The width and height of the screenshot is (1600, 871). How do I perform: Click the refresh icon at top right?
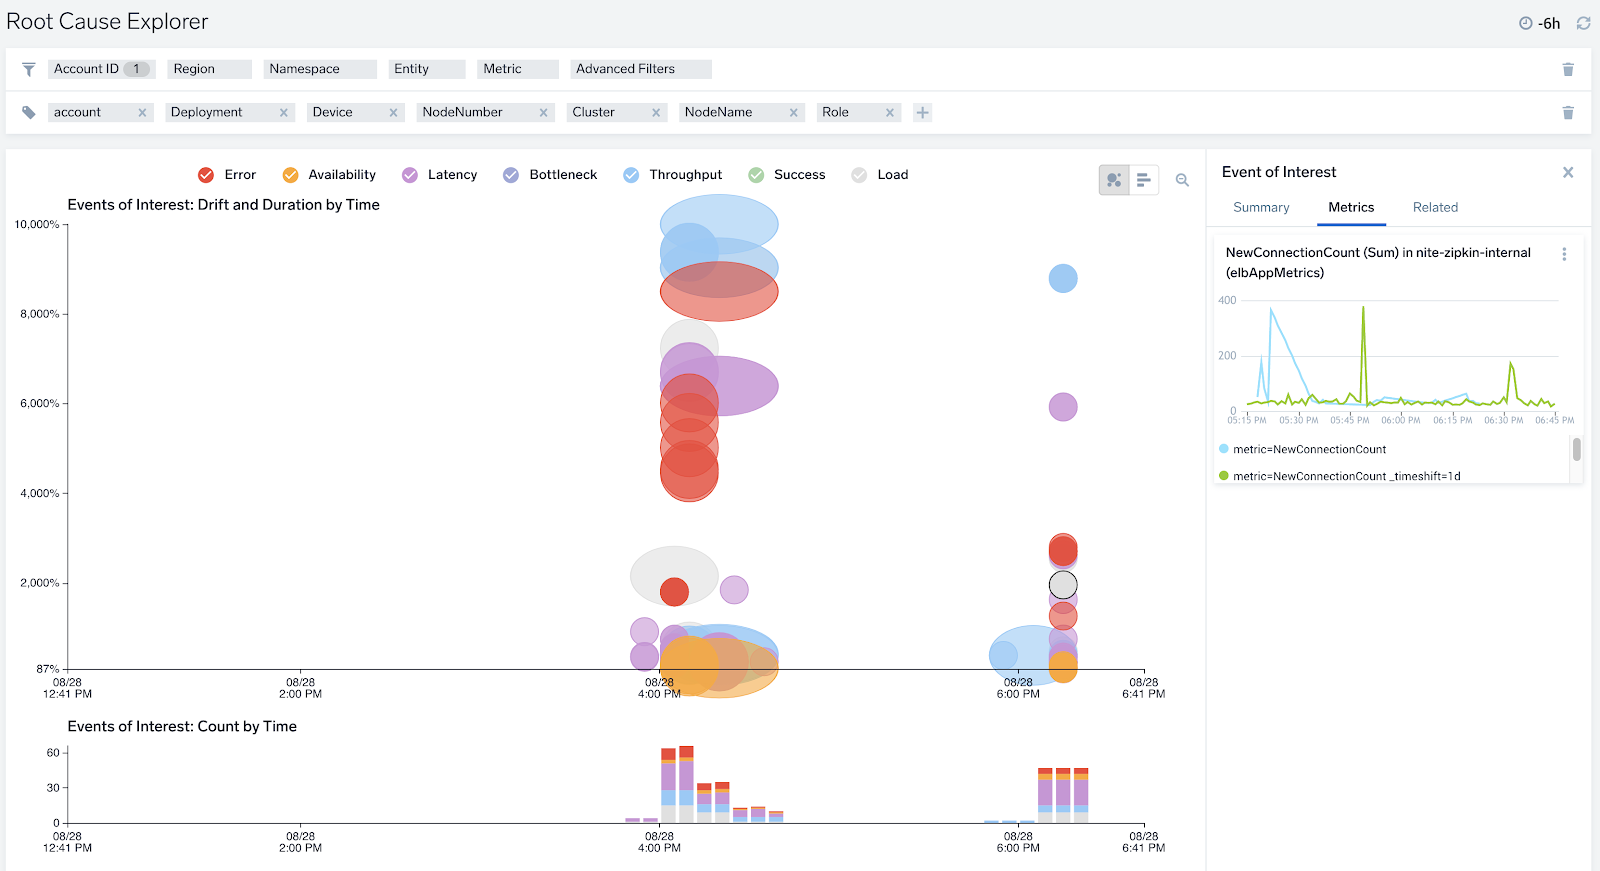click(x=1583, y=23)
